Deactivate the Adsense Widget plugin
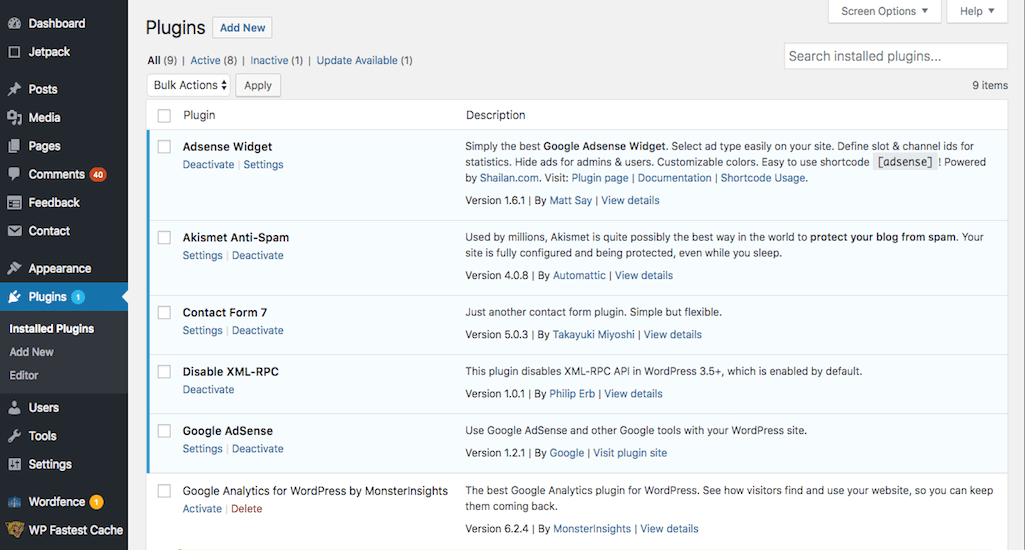 click(209, 165)
